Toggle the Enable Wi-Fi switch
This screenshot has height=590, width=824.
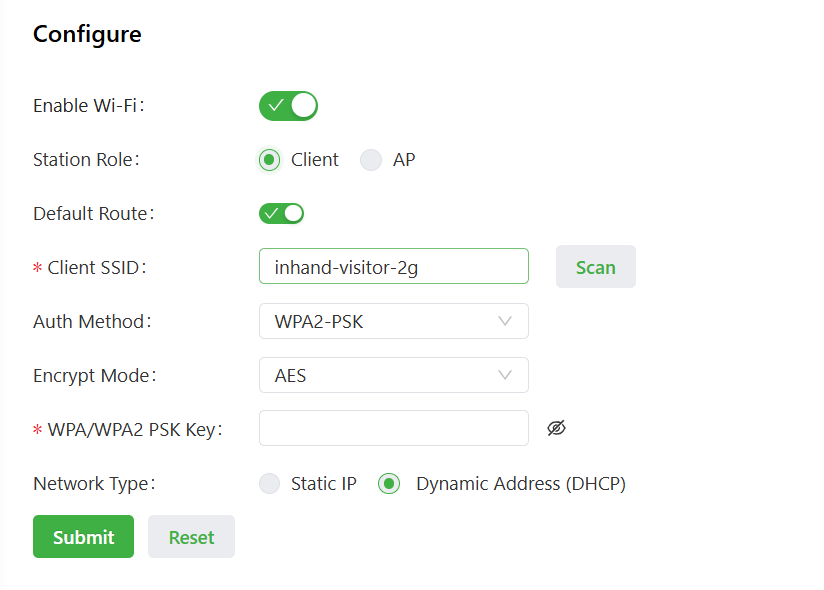pyautogui.click(x=288, y=105)
